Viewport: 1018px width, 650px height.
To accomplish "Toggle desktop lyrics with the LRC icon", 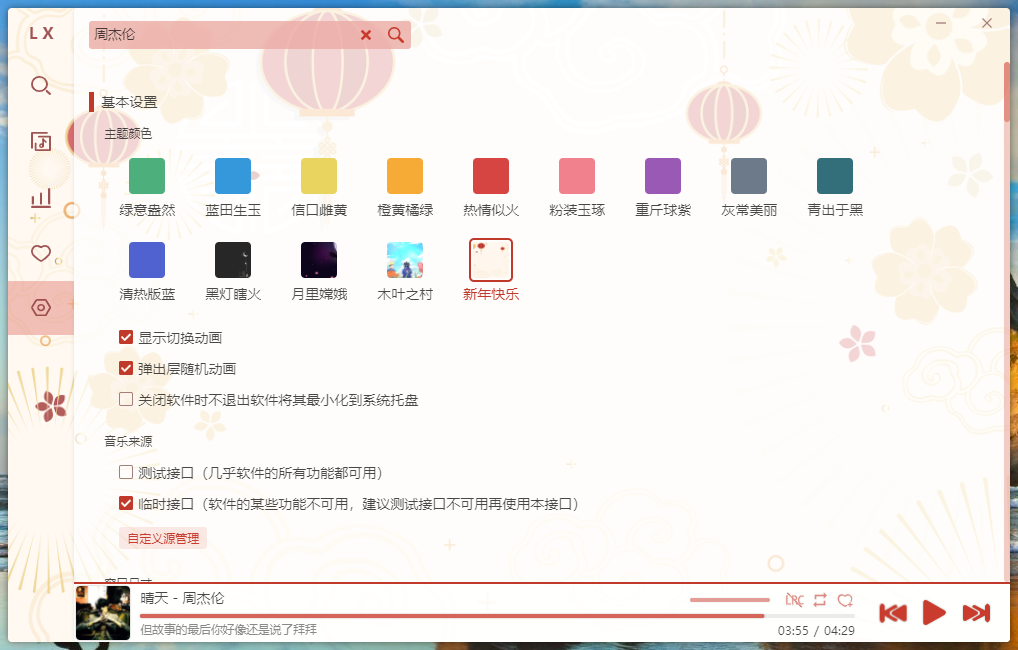I will click(x=793, y=600).
